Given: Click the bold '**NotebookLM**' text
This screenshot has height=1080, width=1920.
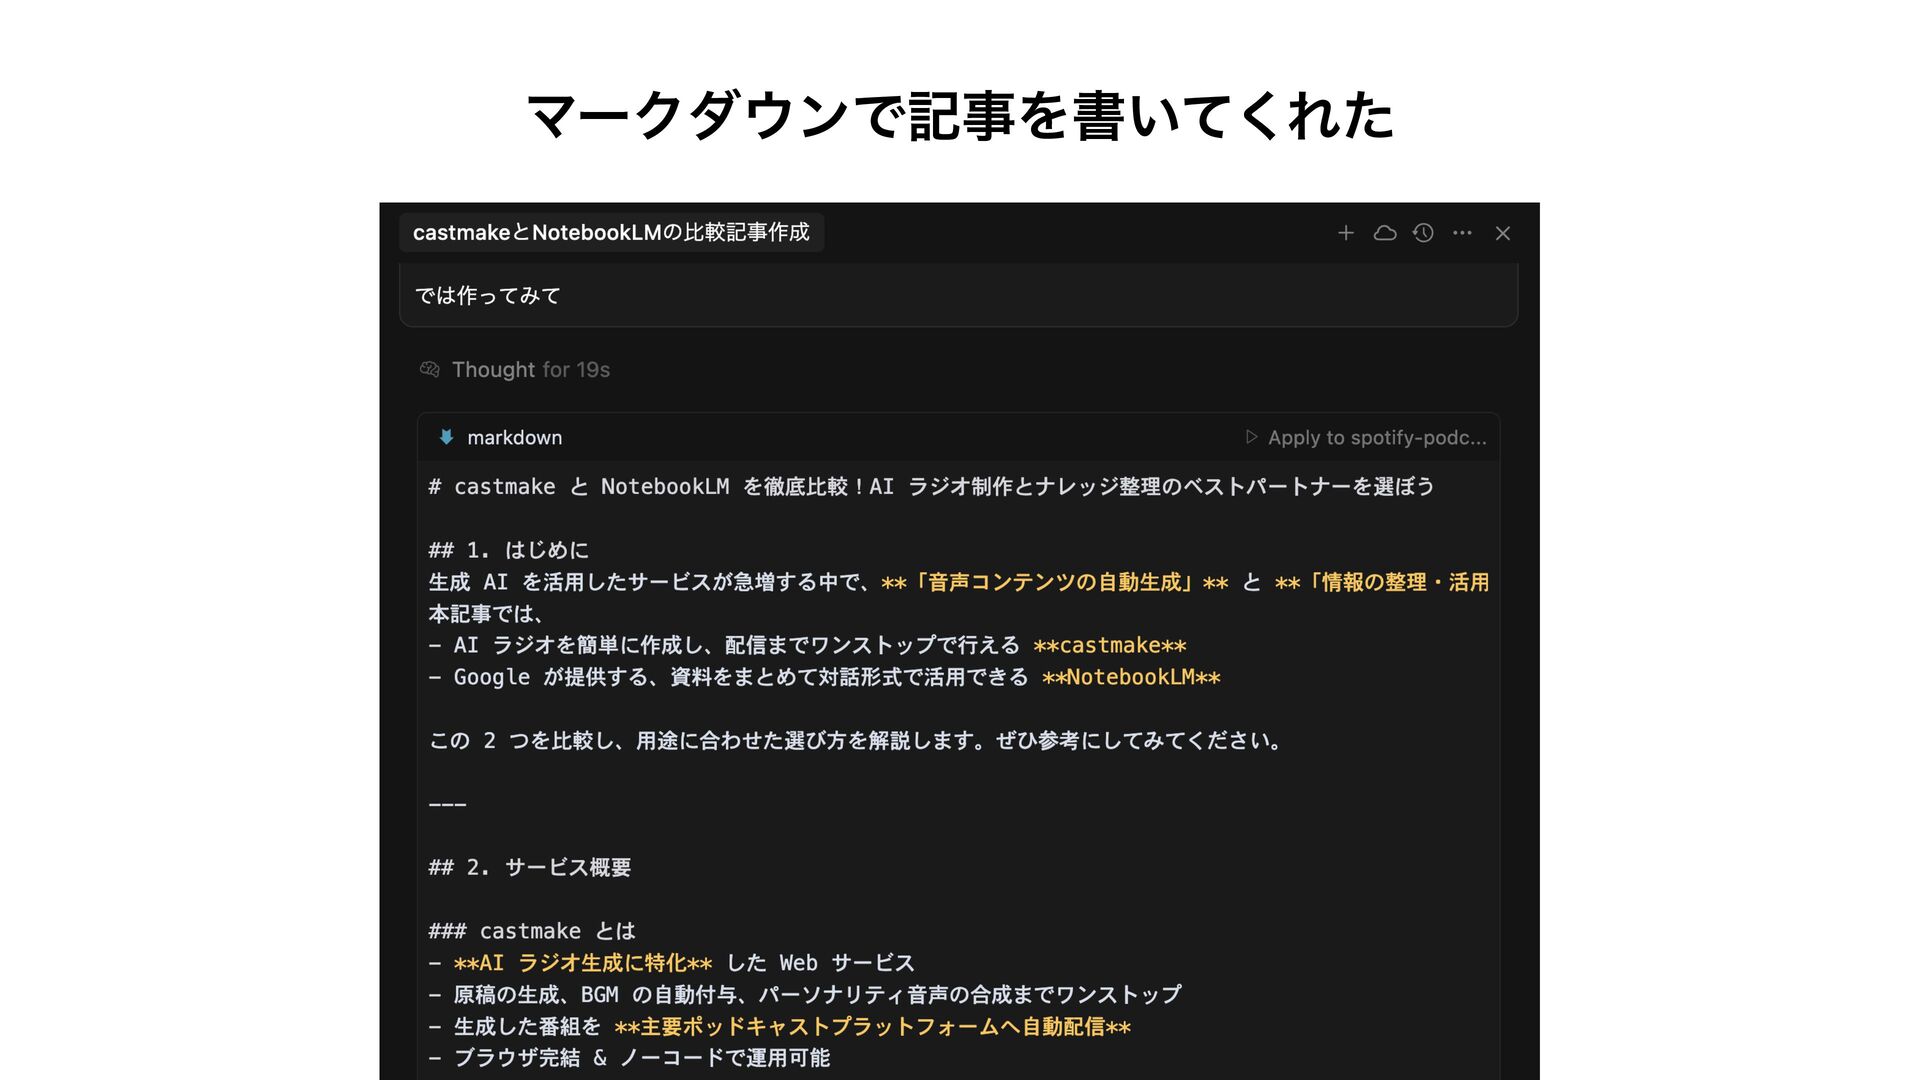Looking at the screenshot, I should click(x=1131, y=677).
